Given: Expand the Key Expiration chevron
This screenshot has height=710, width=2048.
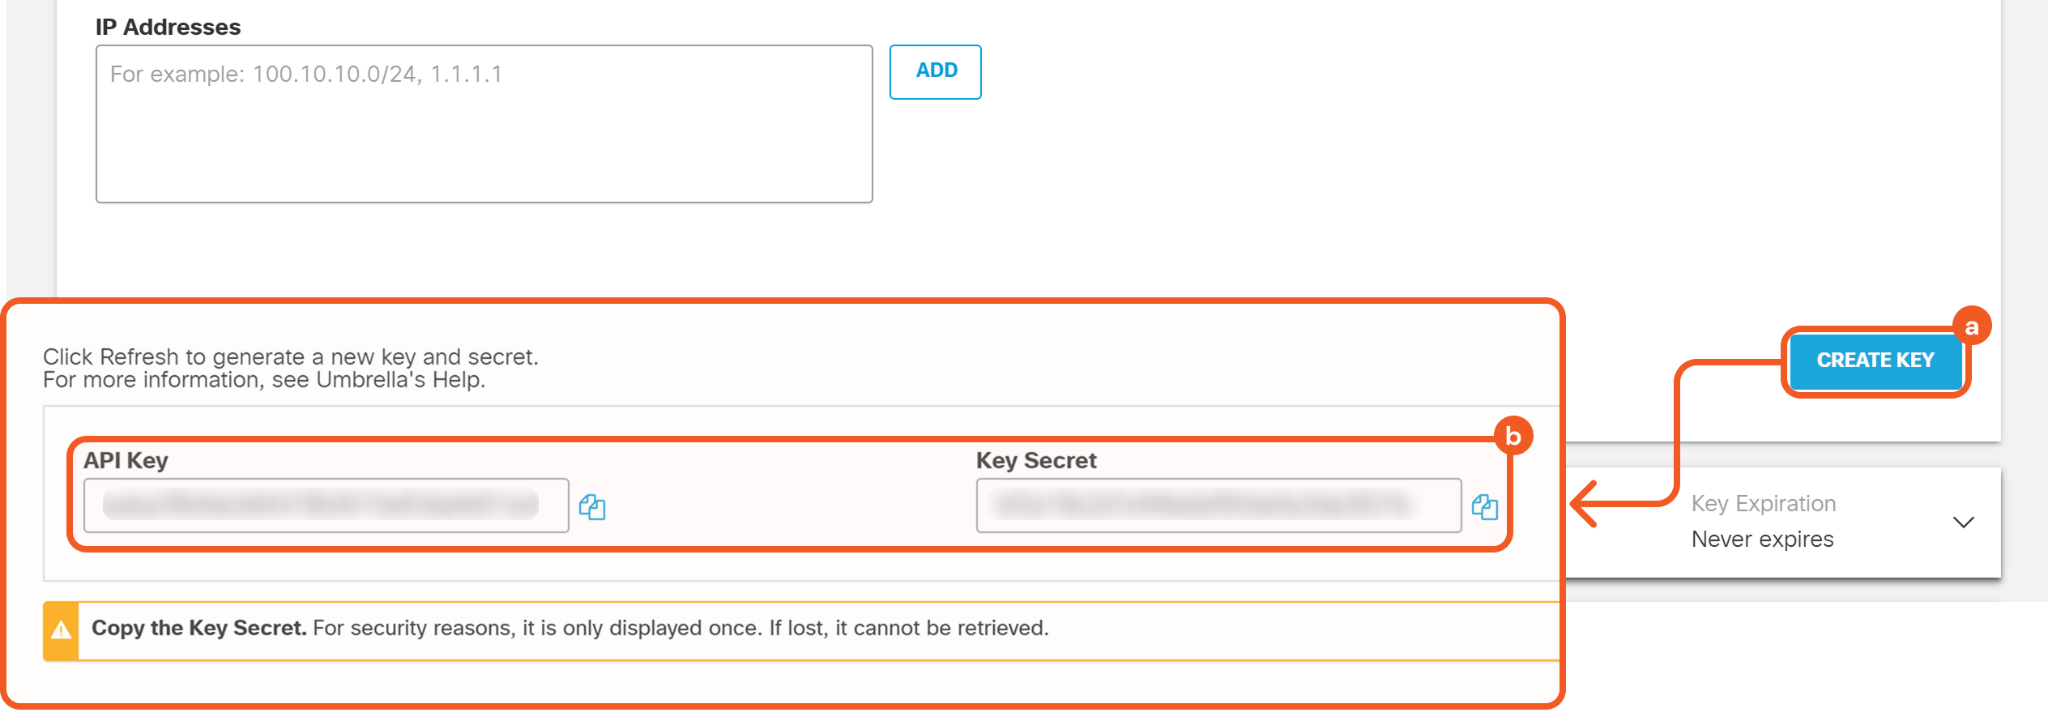Looking at the screenshot, I should click(1963, 522).
